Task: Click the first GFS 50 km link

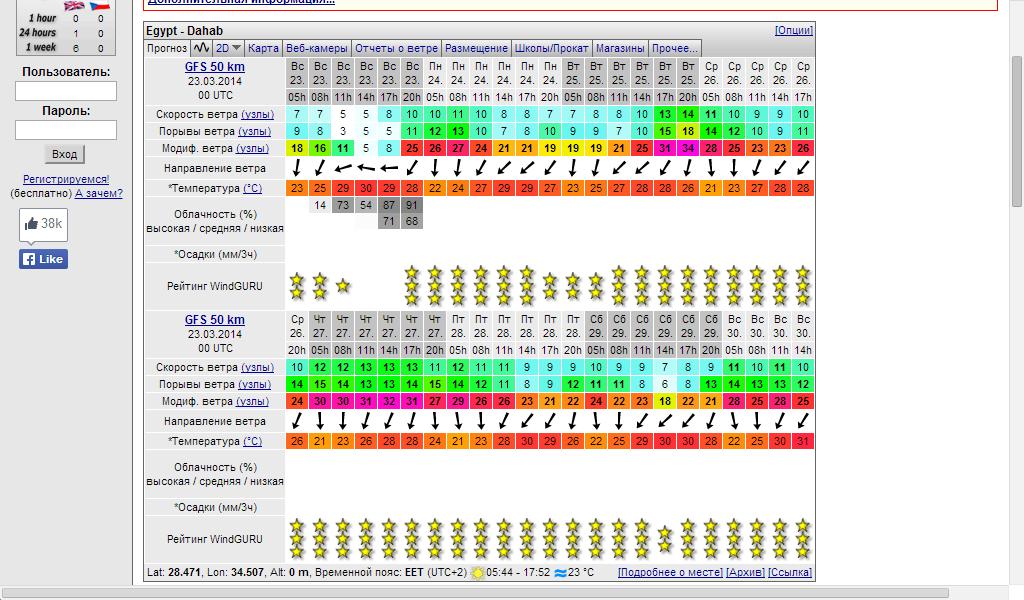Action: click(x=214, y=67)
